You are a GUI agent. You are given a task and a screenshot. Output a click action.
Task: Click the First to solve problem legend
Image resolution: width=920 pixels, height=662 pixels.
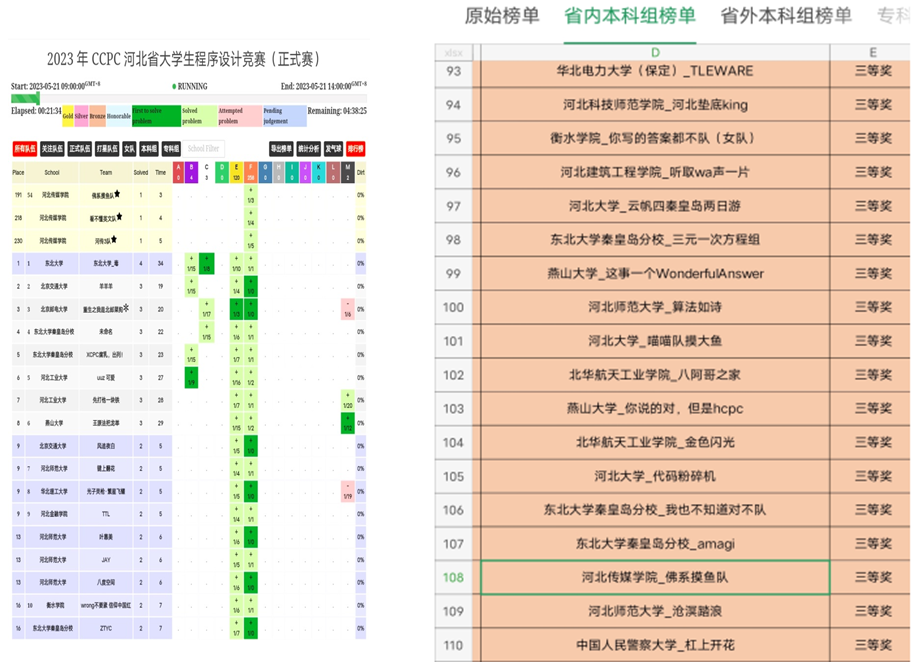point(156,116)
